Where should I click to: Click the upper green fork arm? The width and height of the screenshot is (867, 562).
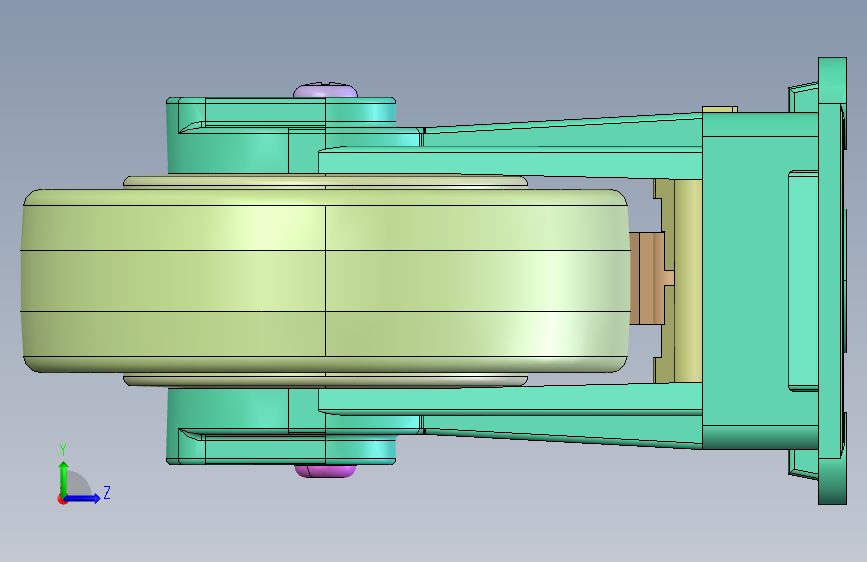[509, 162]
